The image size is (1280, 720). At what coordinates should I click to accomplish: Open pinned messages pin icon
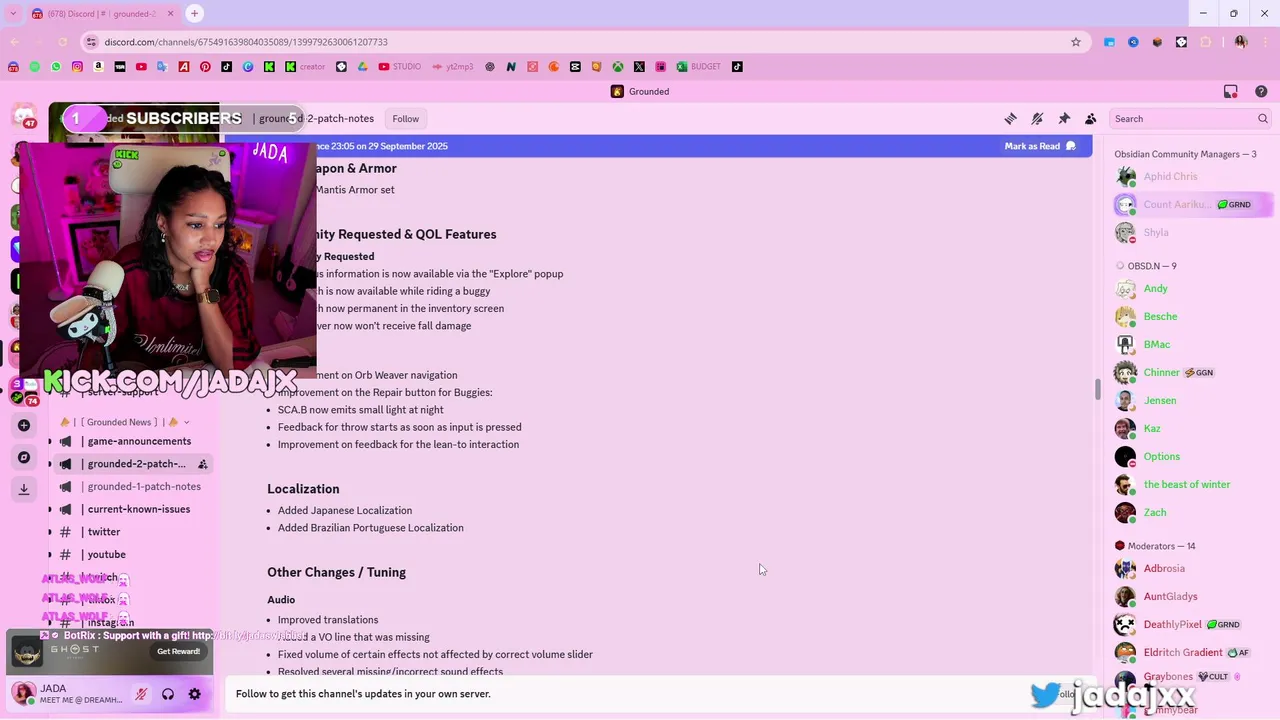point(1064,118)
